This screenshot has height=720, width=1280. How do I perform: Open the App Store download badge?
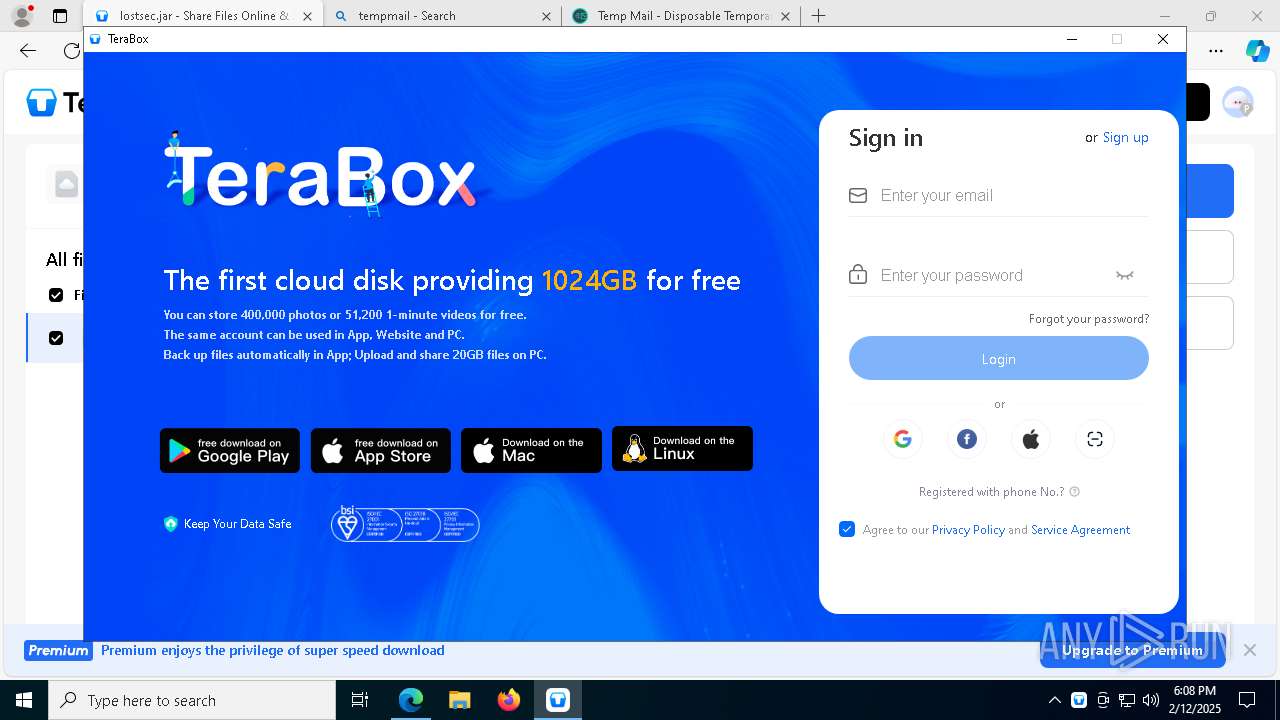[381, 450]
